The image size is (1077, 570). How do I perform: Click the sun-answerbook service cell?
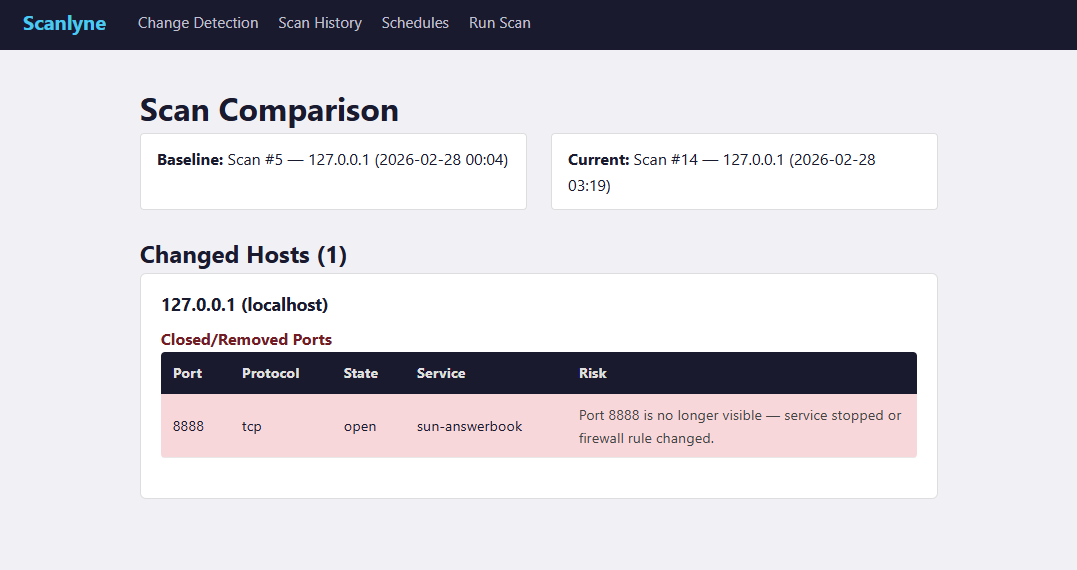point(469,426)
